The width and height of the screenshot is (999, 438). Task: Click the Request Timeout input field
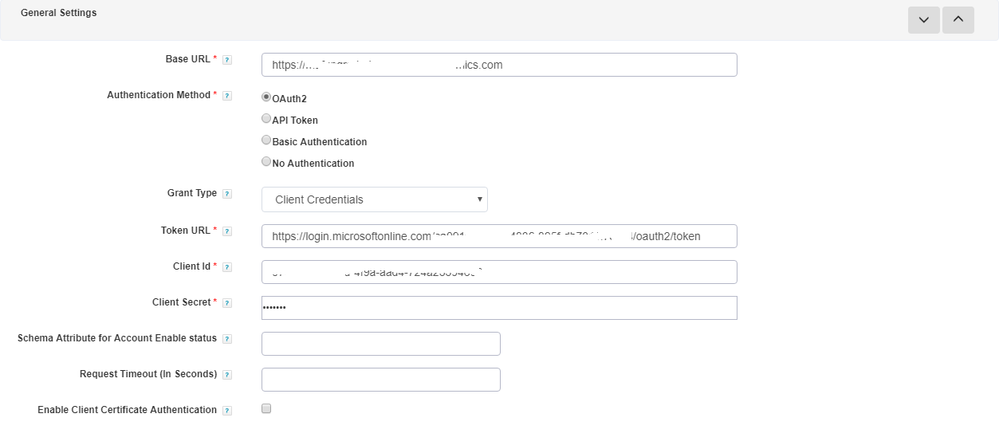(380, 380)
